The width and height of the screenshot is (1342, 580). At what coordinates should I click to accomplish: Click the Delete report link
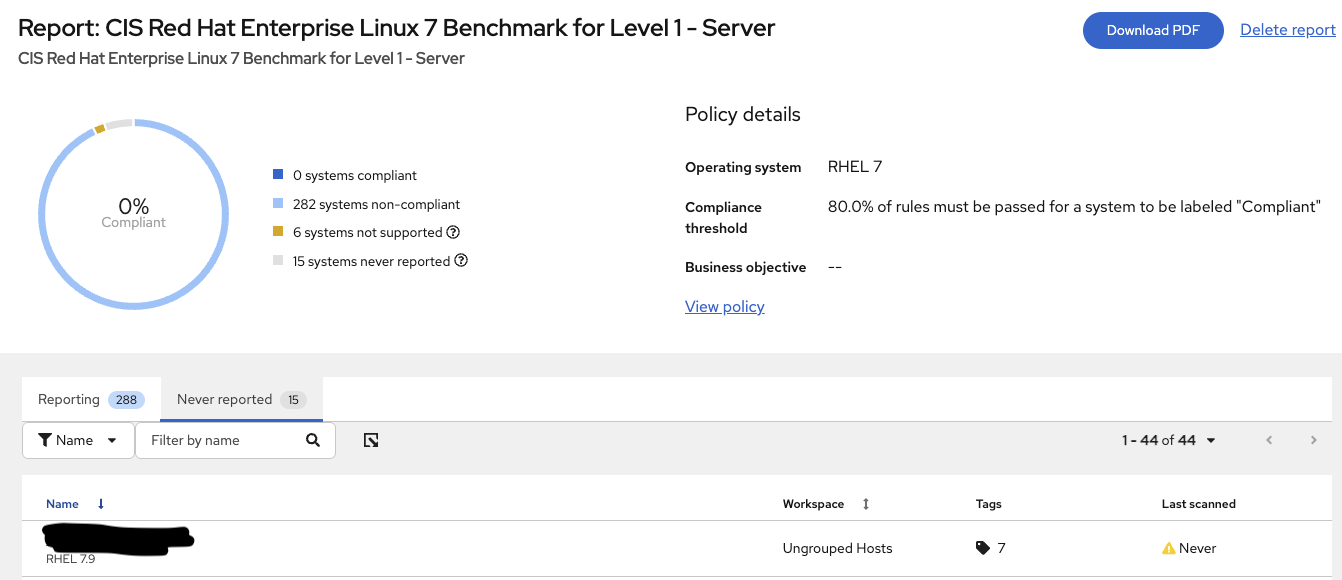1287,30
